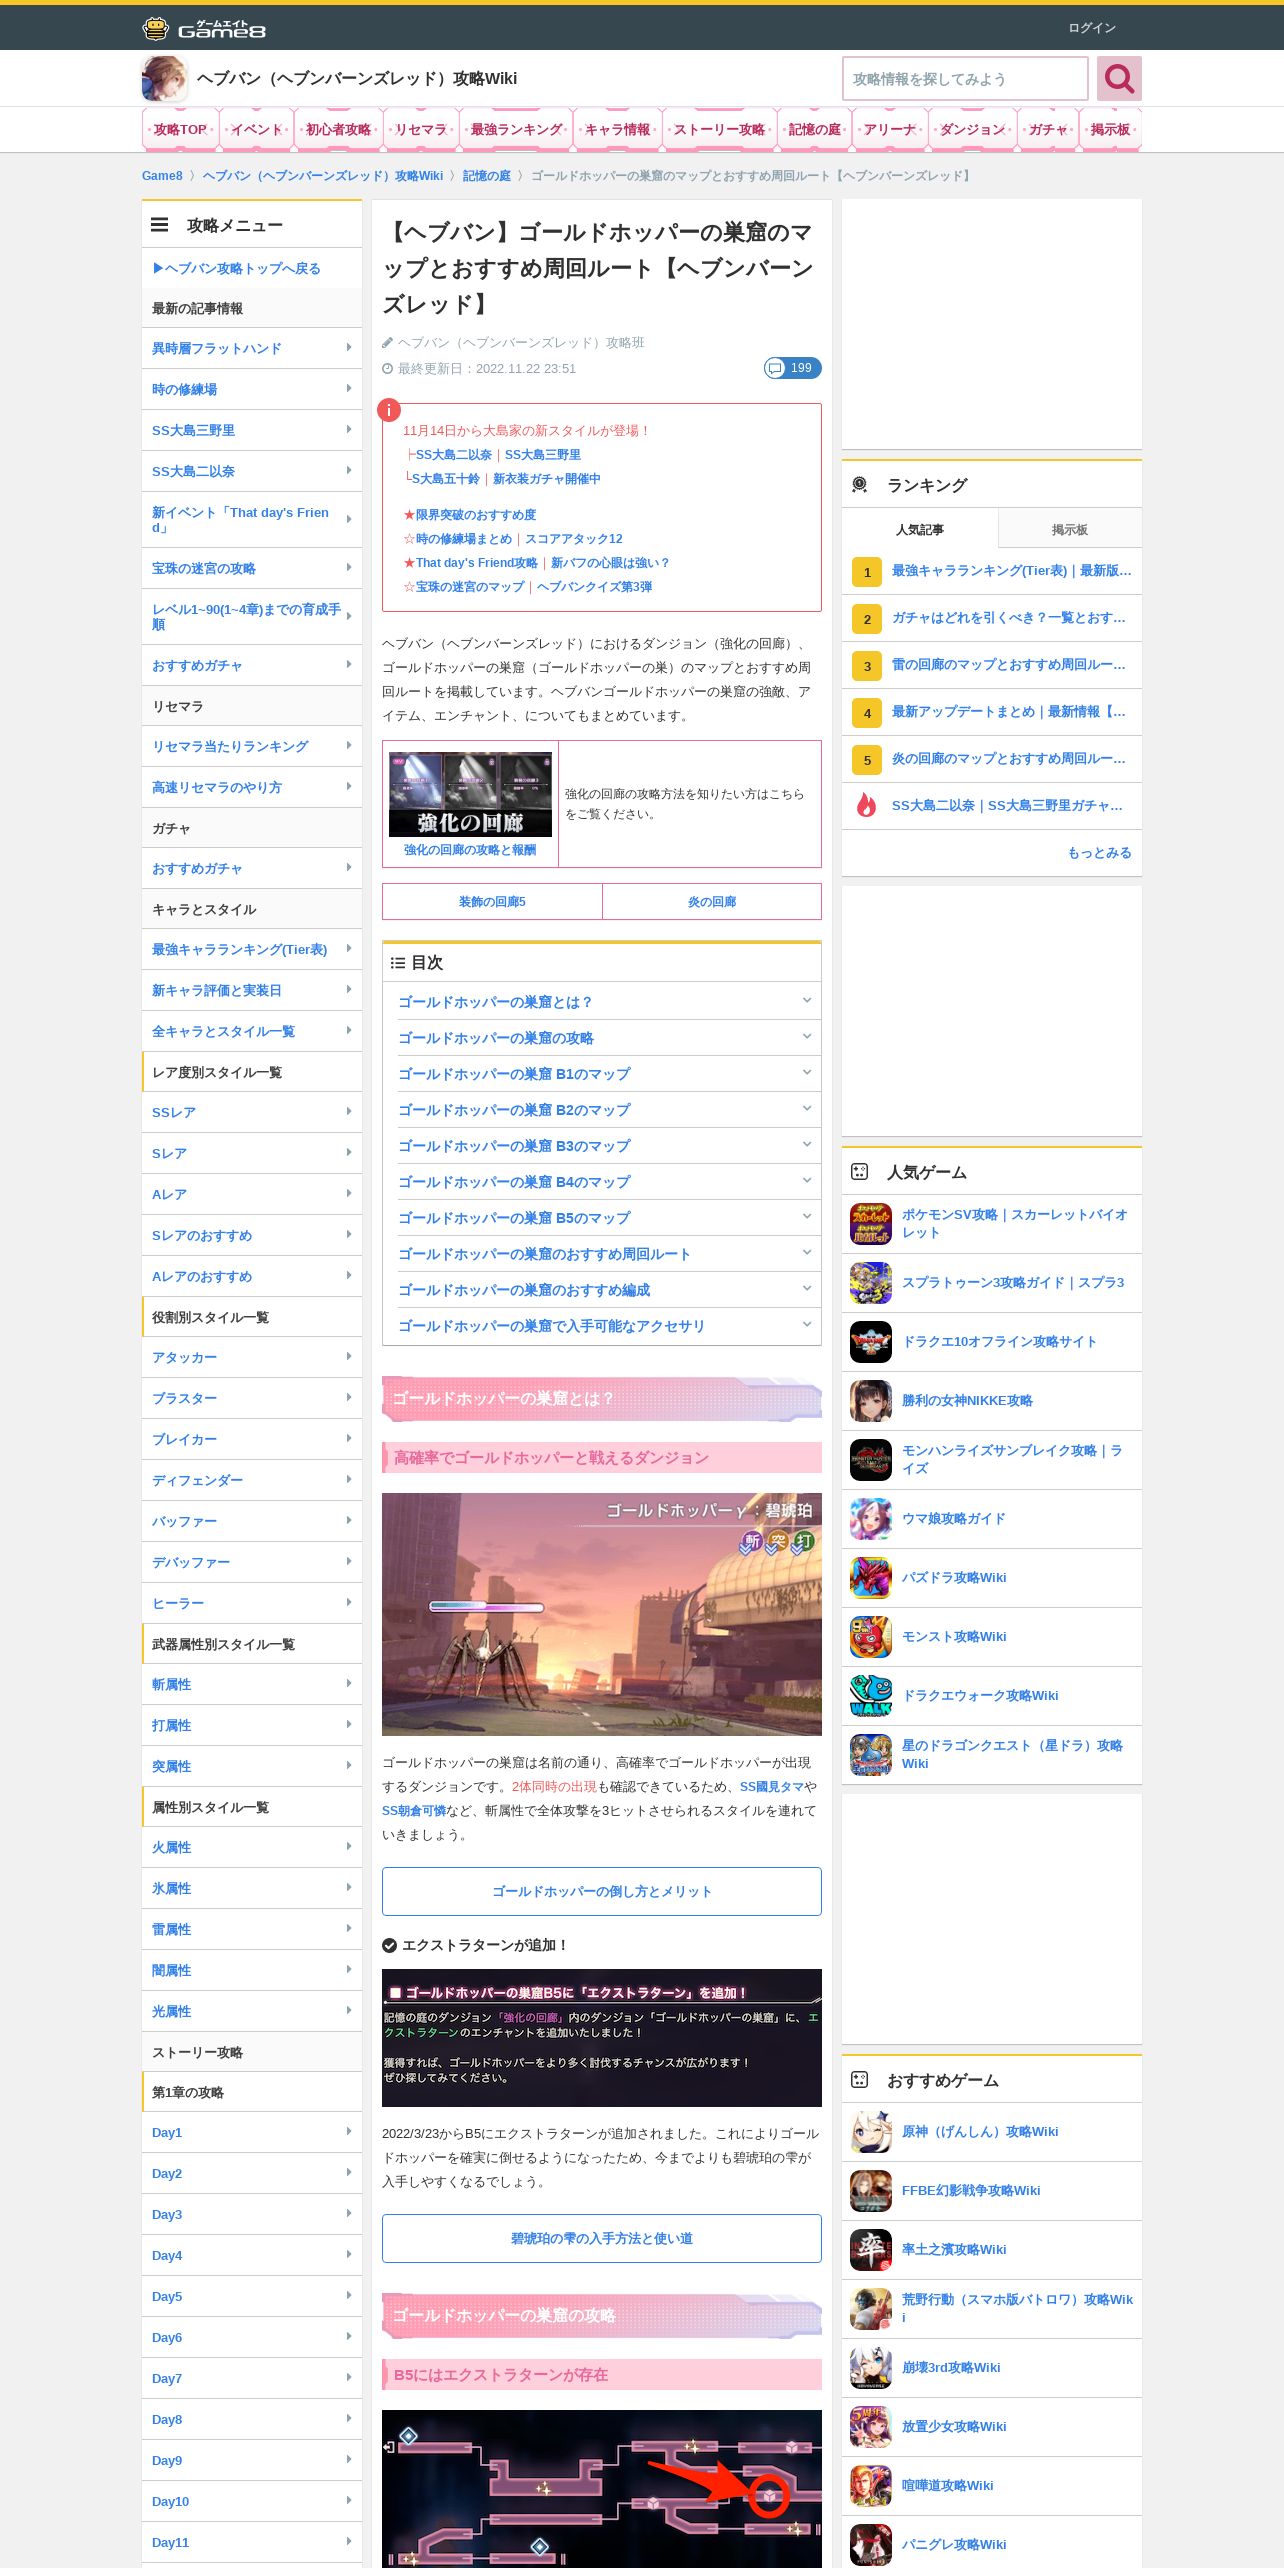Click the 原神攻略Wiki game icon
1284x2568 pixels.
(871, 2132)
